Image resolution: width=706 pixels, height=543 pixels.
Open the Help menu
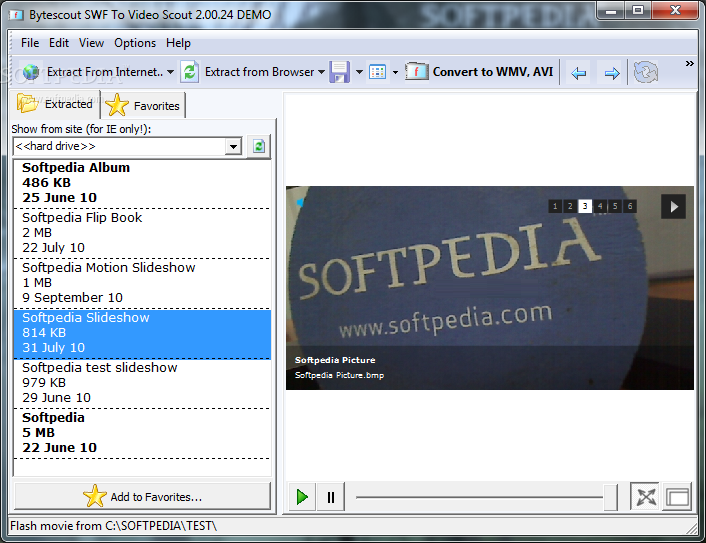[178, 43]
